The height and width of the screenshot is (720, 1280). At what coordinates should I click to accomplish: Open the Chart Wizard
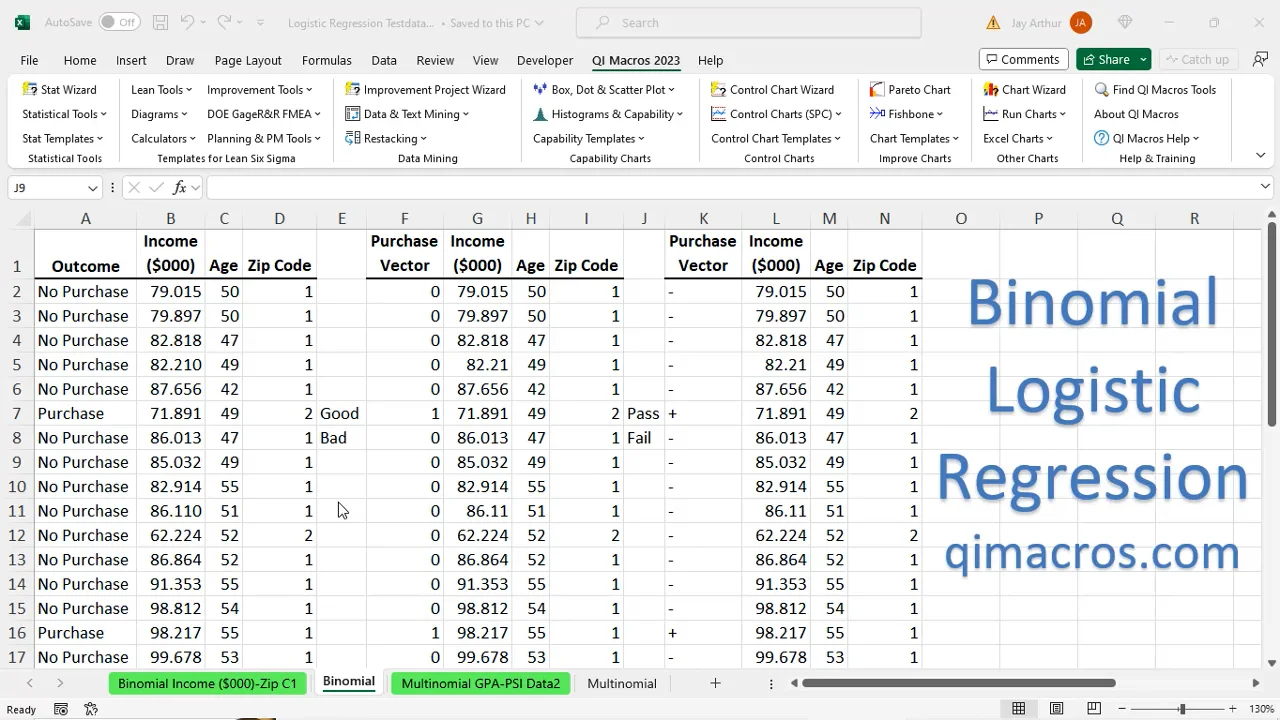[1024, 89]
